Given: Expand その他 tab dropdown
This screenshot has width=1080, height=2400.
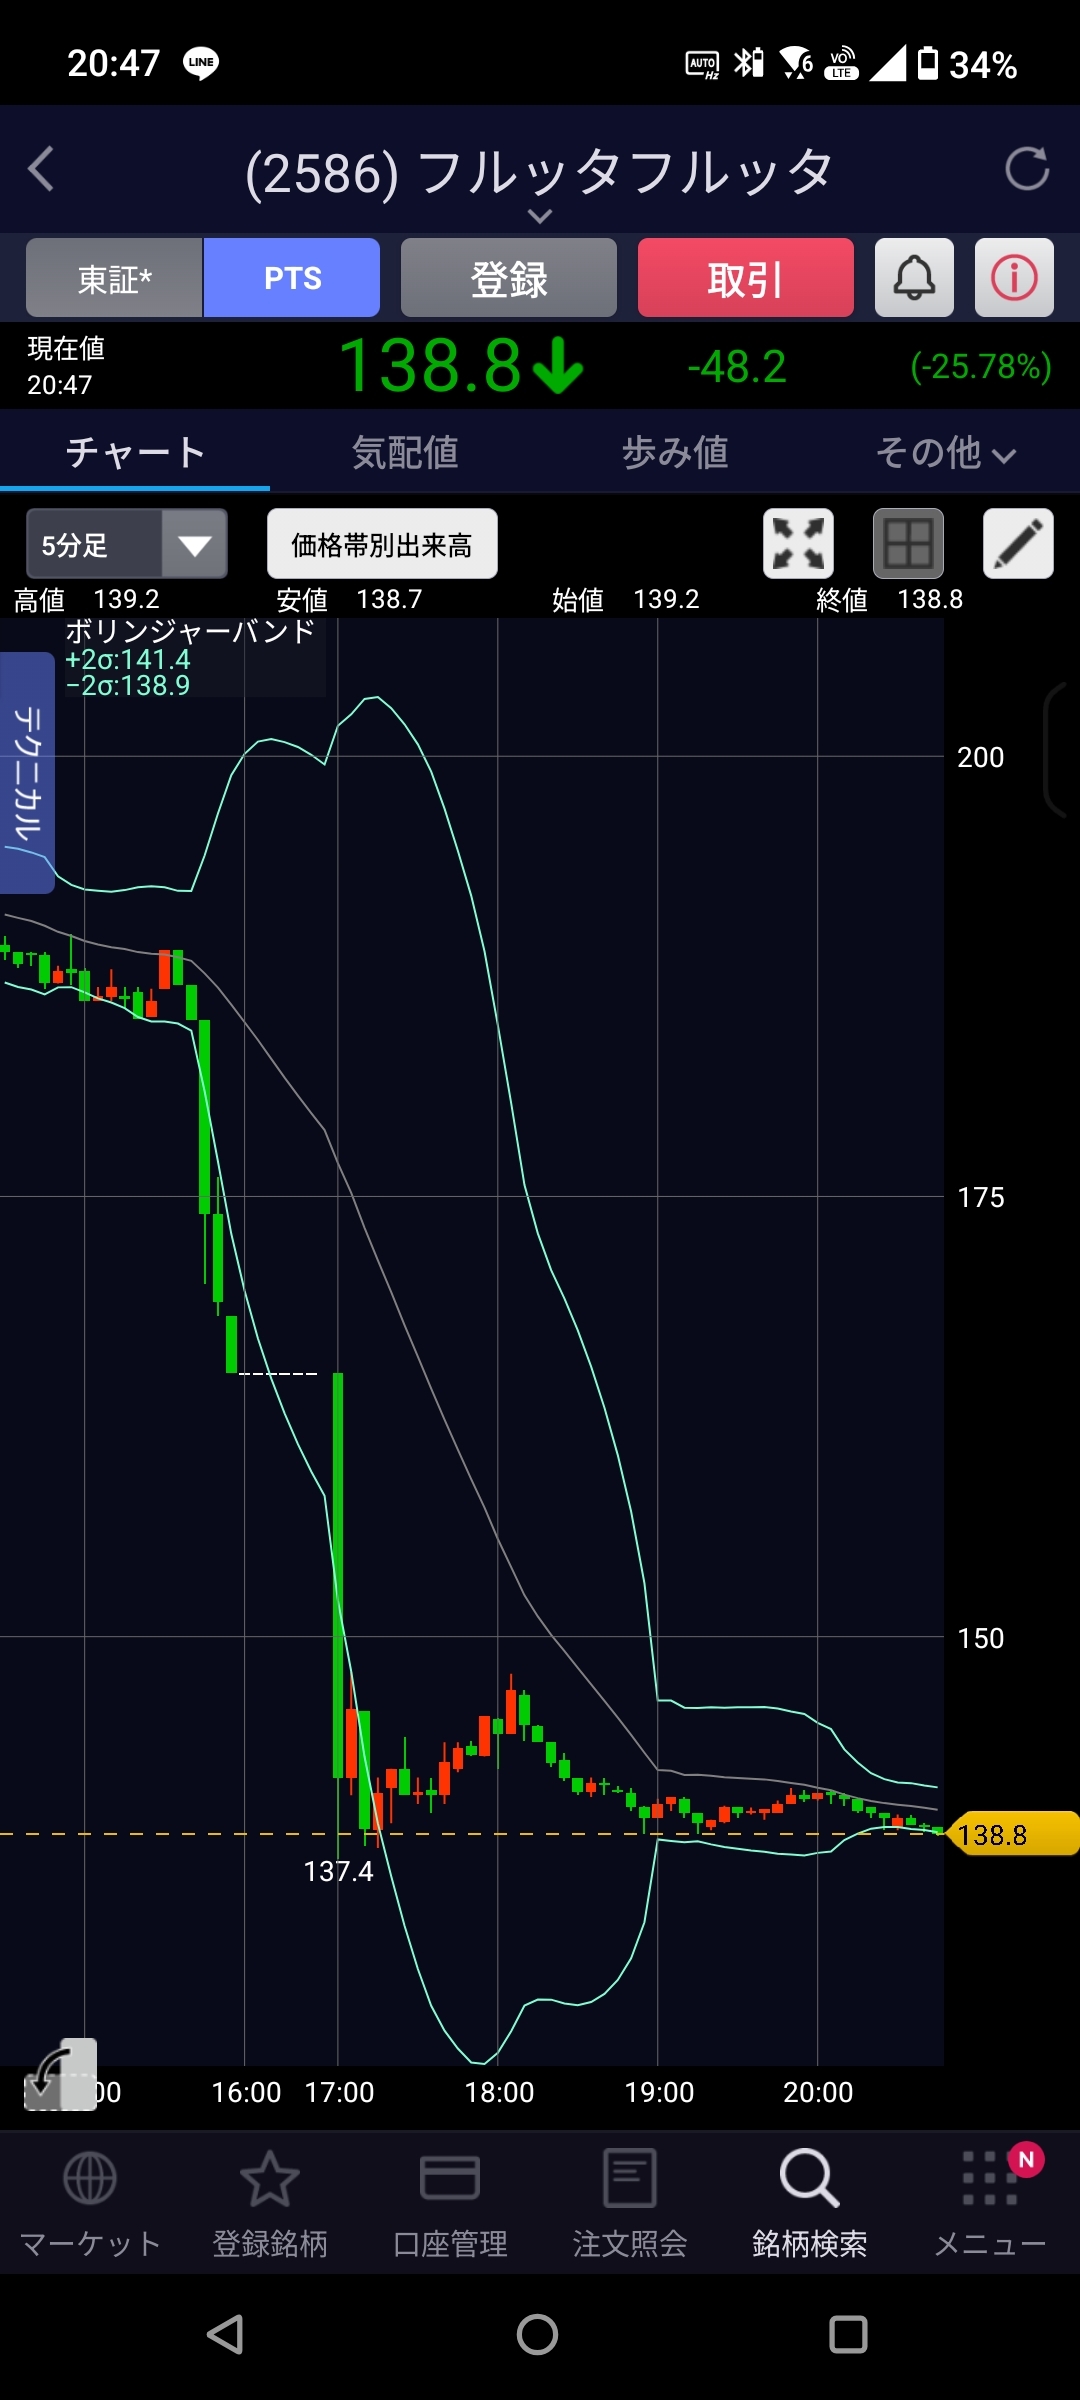Looking at the screenshot, I should (x=945, y=453).
